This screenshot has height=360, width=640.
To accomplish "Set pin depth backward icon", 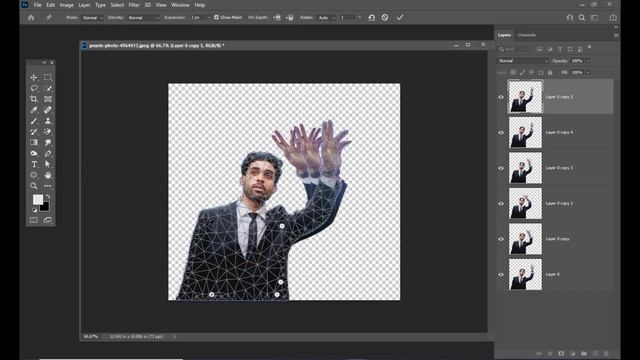I will (x=290, y=18).
